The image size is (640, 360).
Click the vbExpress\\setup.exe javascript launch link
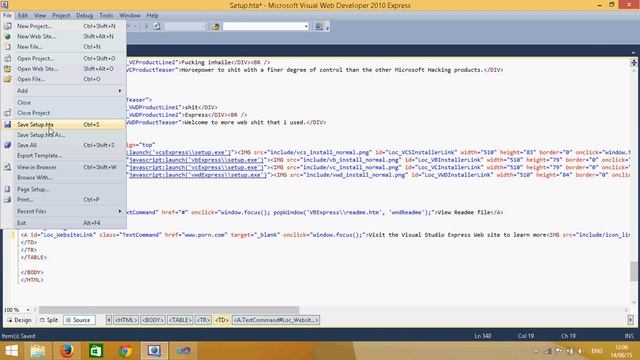[x=196, y=160]
